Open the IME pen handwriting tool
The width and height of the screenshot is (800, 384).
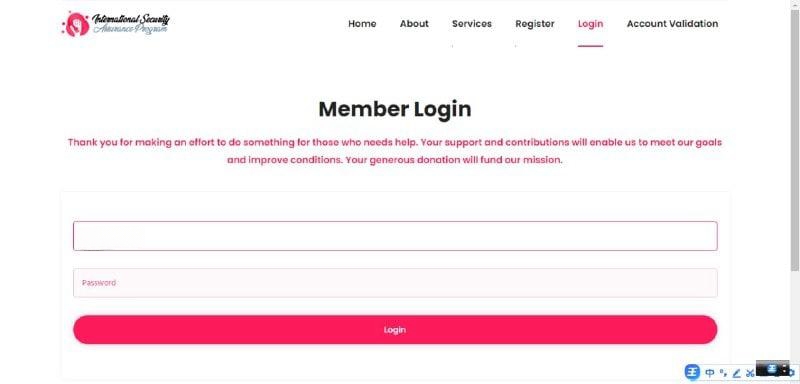pyautogui.click(x=737, y=373)
